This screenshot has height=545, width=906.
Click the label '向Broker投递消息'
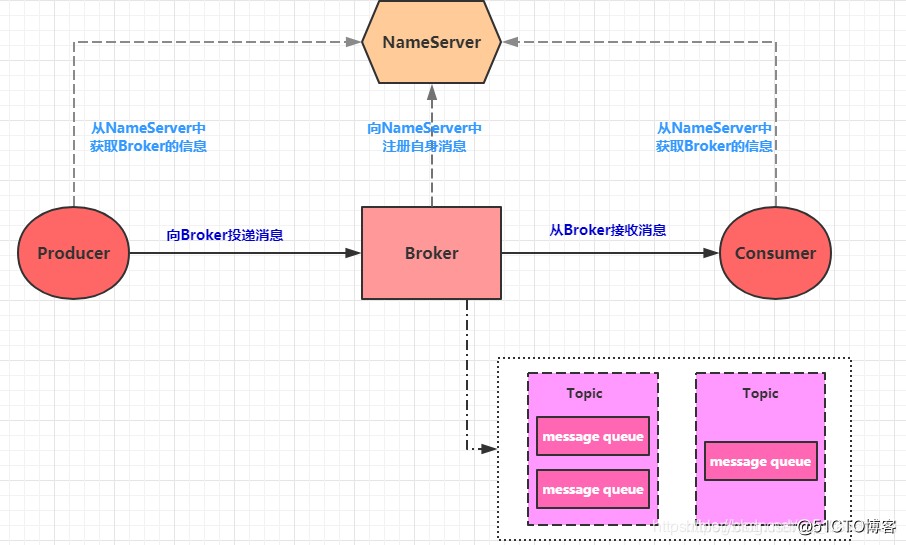225,235
